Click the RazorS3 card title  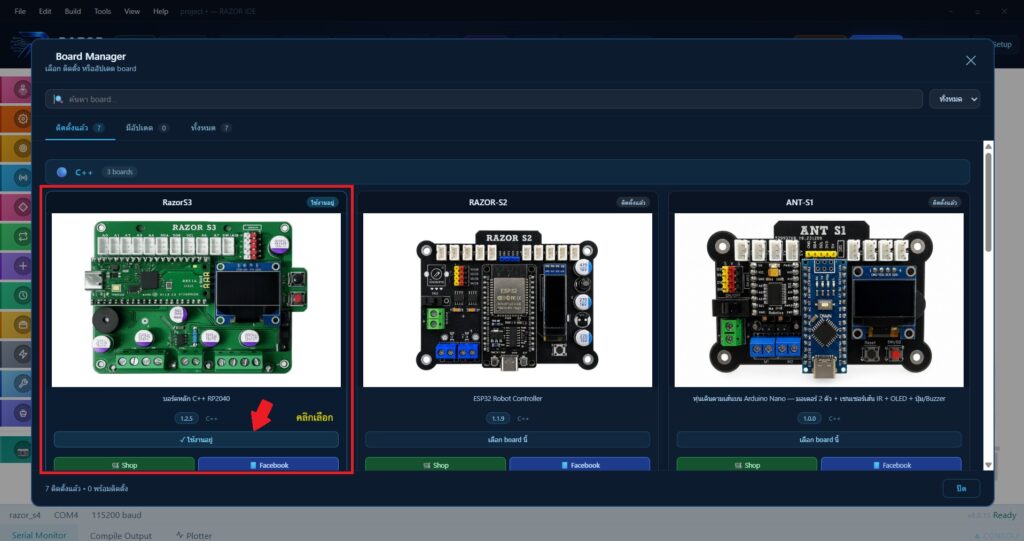(177, 203)
